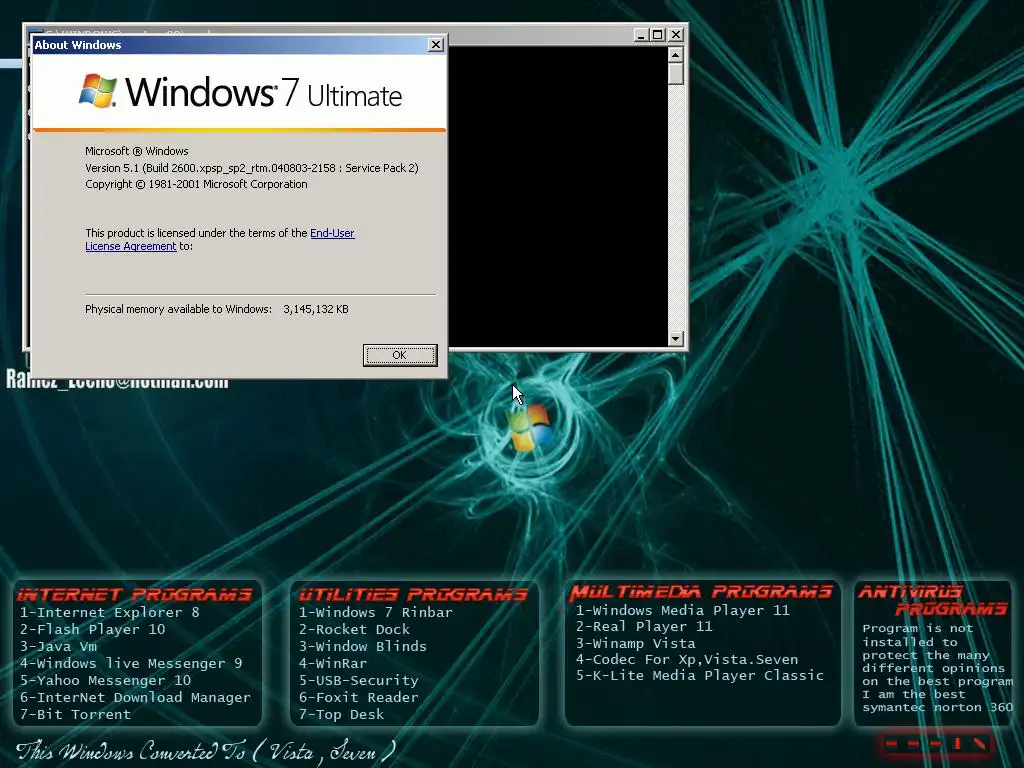Click '5-USB-Security' entry
Image resolution: width=1024 pixels, height=768 pixels.
[359, 680]
